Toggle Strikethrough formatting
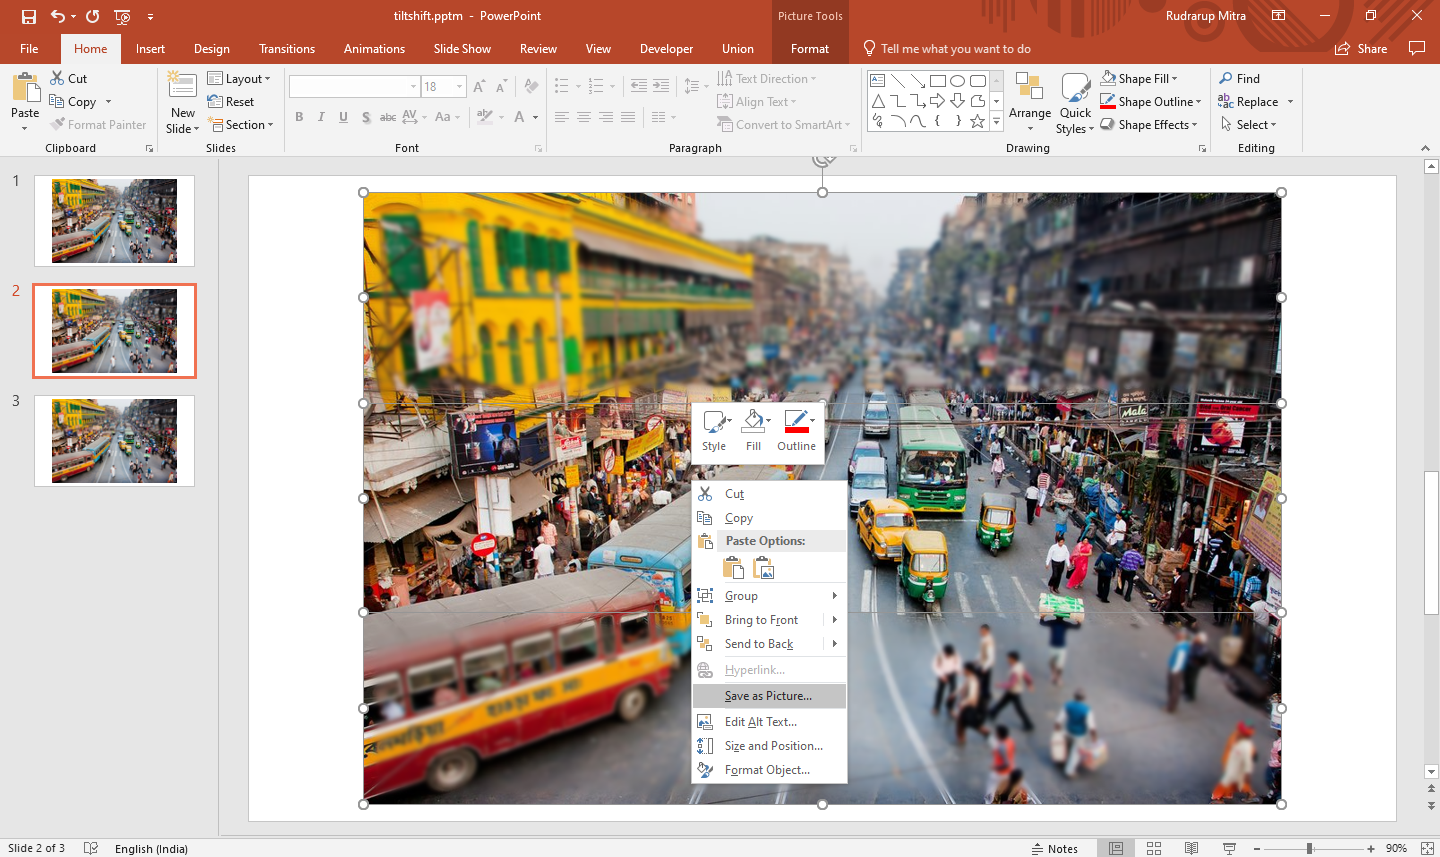This screenshot has height=857, width=1440. point(388,117)
